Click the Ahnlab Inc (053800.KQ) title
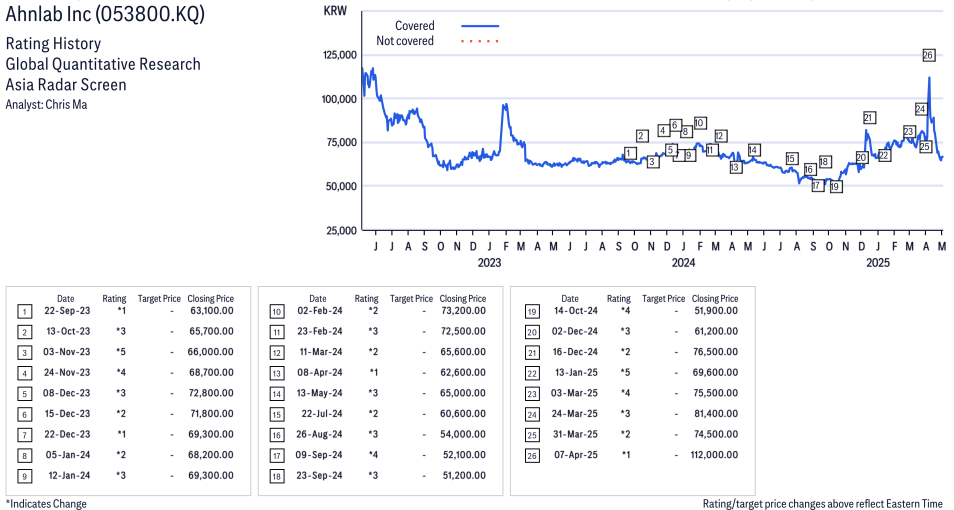 [105, 14]
